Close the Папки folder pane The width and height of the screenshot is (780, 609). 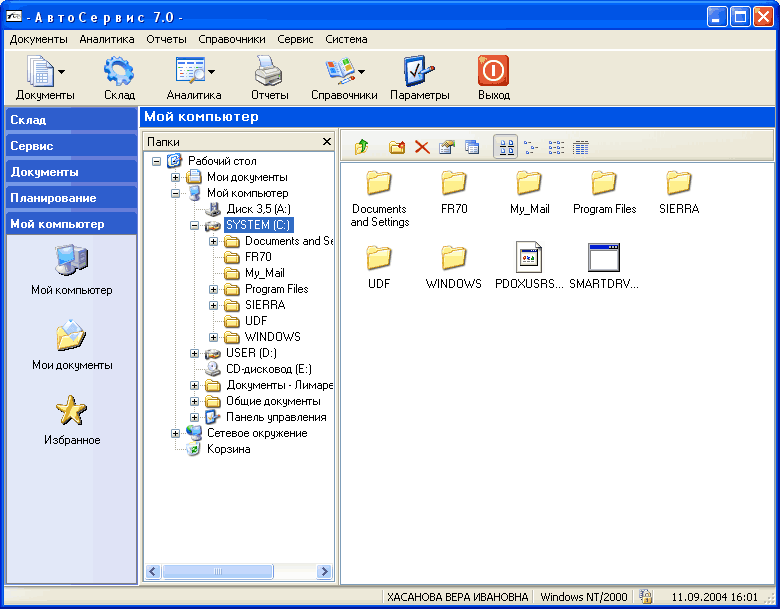[326, 142]
